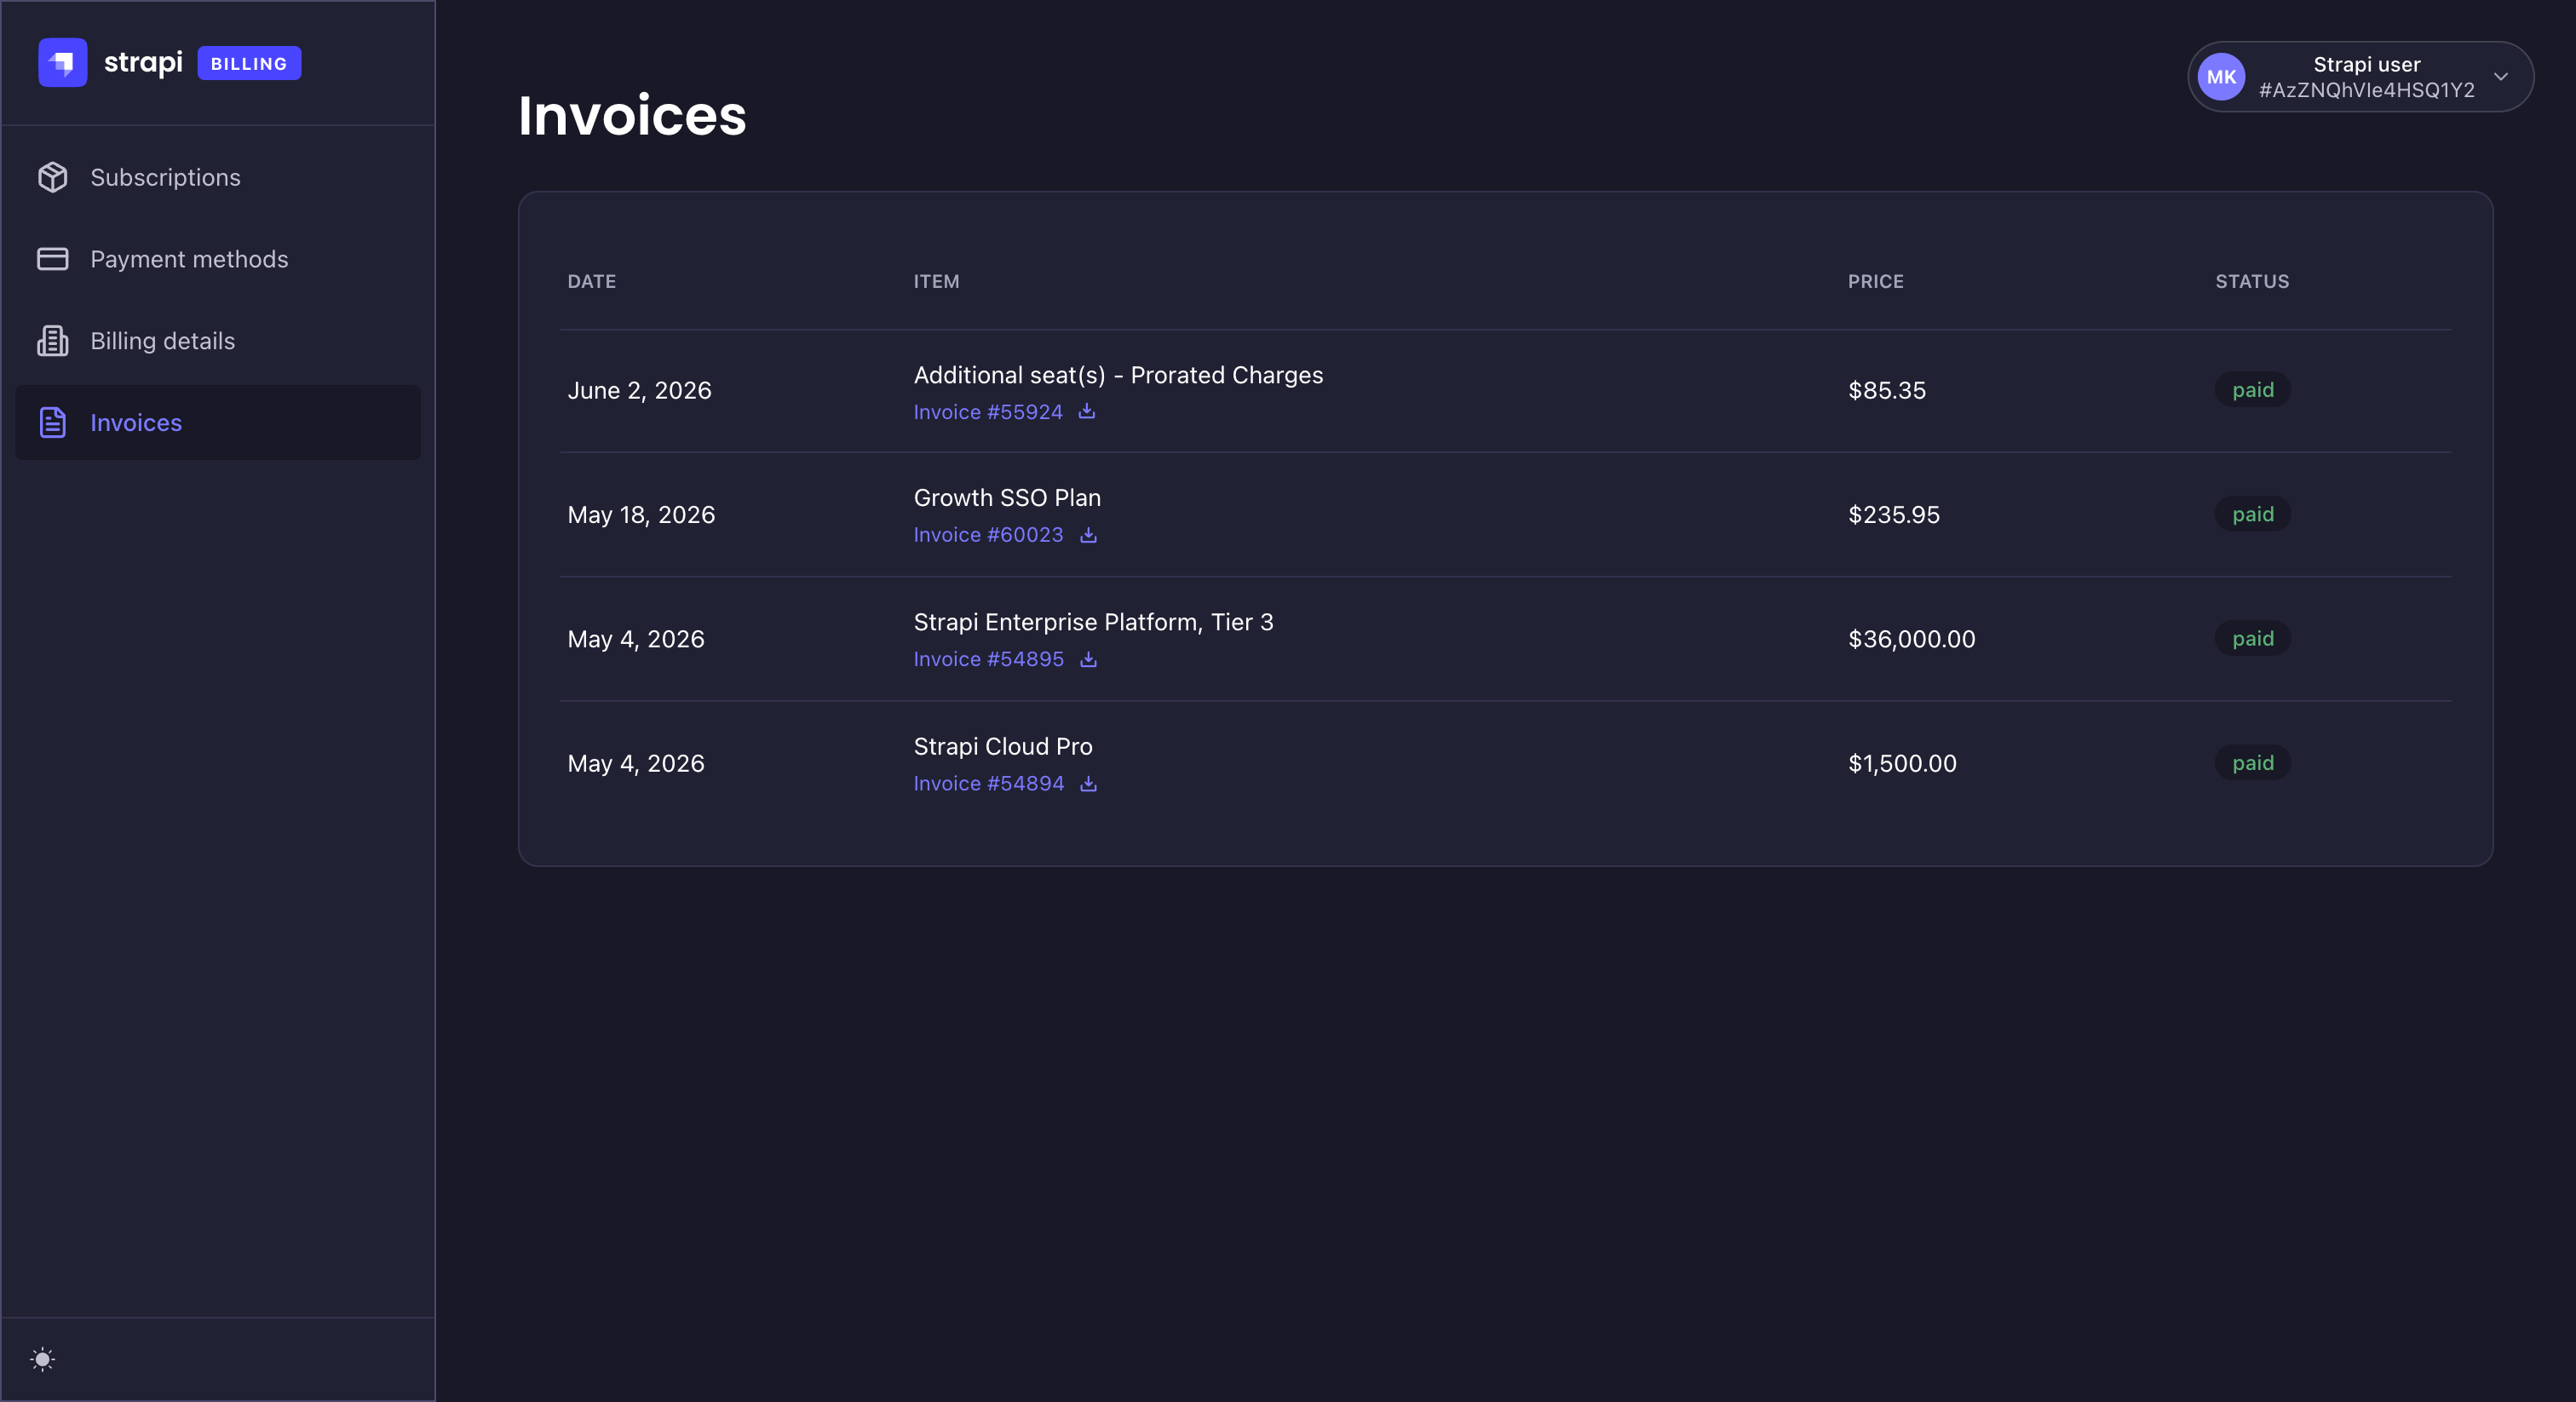Expand the Strapi user account chevron
The width and height of the screenshot is (2576, 1402).
click(x=2501, y=77)
